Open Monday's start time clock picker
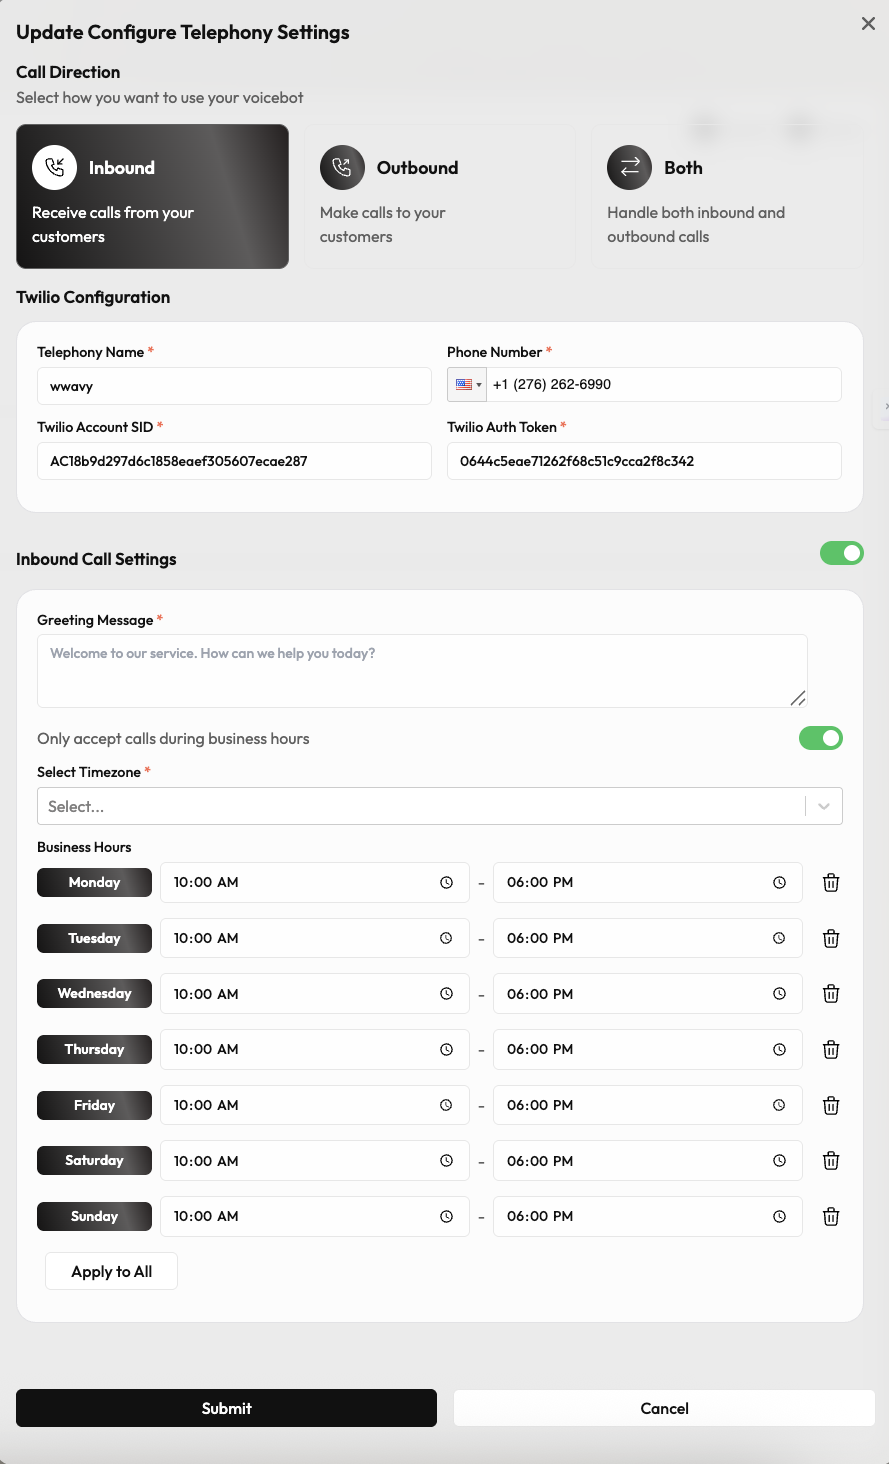This screenshot has width=889, height=1464. tap(447, 882)
